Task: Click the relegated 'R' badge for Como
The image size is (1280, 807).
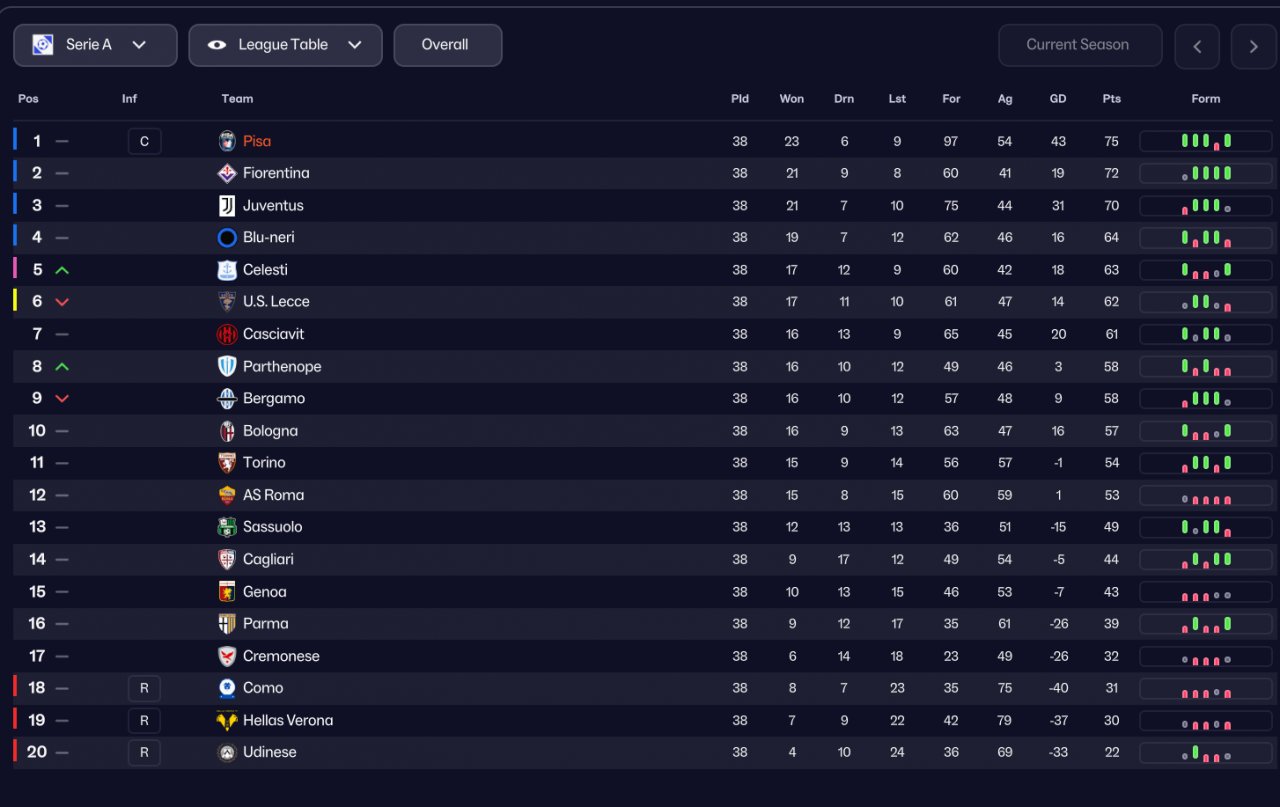Action: pyautogui.click(x=144, y=688)
